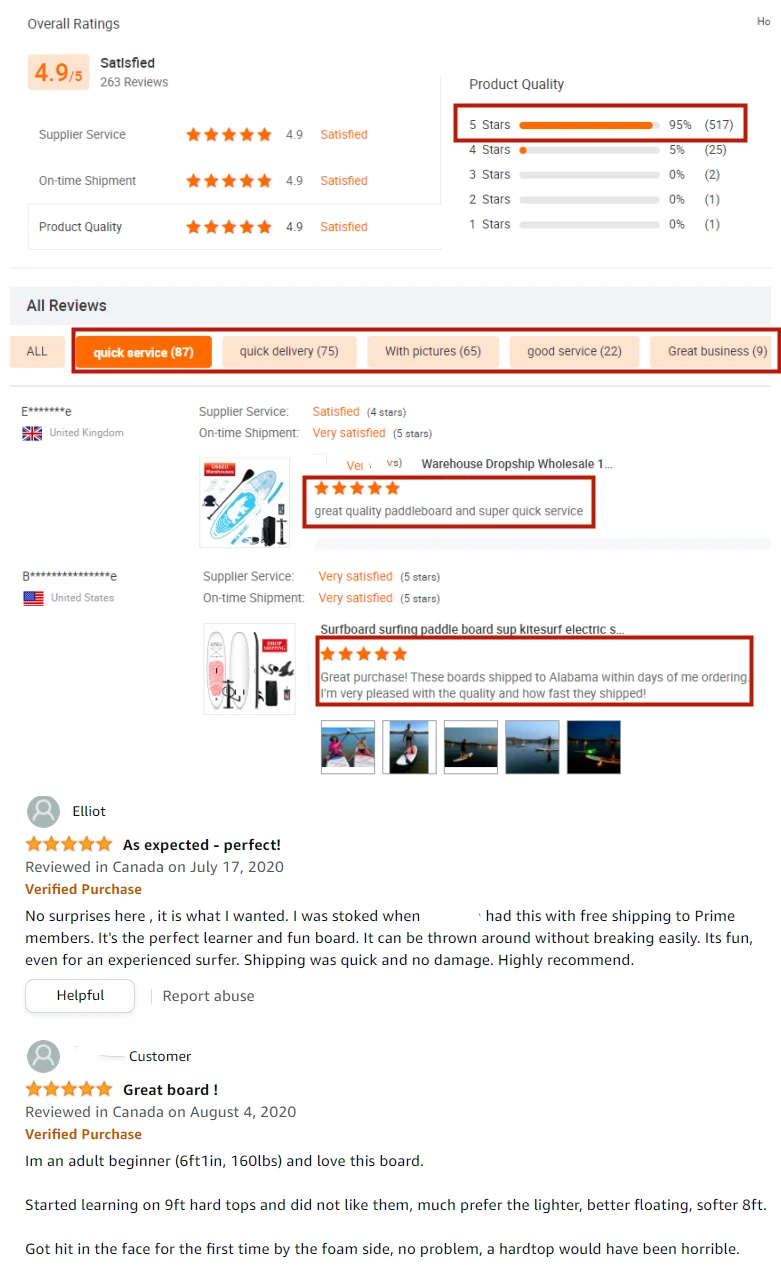This screenshot has width=781, height=1274.
Task: Open the Warehouse Dropship Wholesale product link
Action: click(517, 464)
